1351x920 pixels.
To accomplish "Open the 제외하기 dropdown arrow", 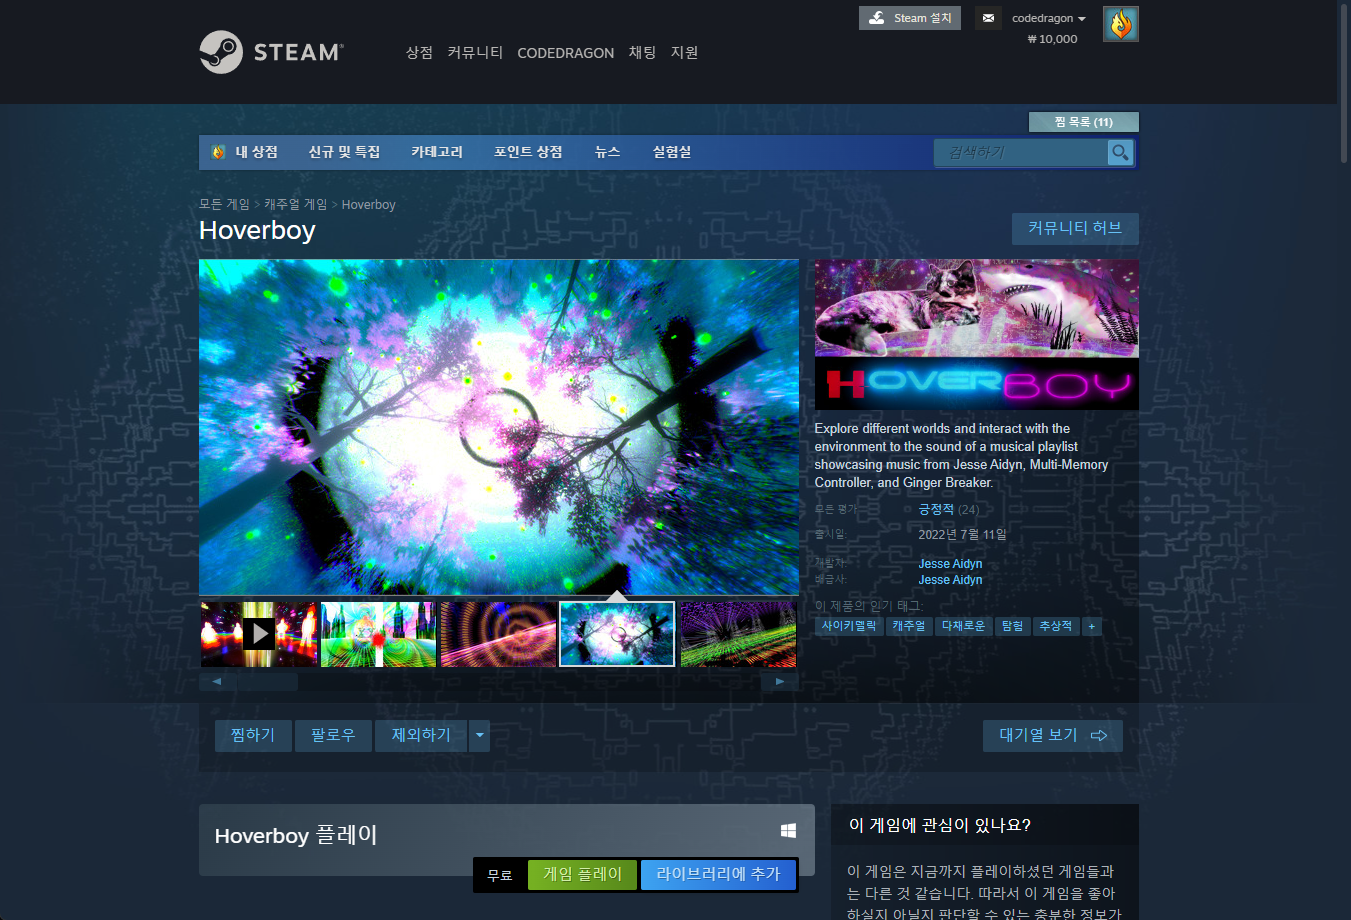I will [480, 736].
